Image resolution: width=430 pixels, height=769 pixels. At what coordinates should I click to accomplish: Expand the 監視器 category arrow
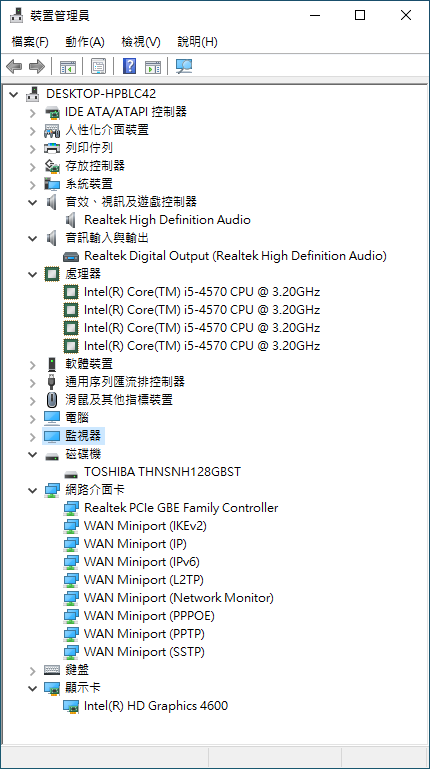[x=32, y=436]
